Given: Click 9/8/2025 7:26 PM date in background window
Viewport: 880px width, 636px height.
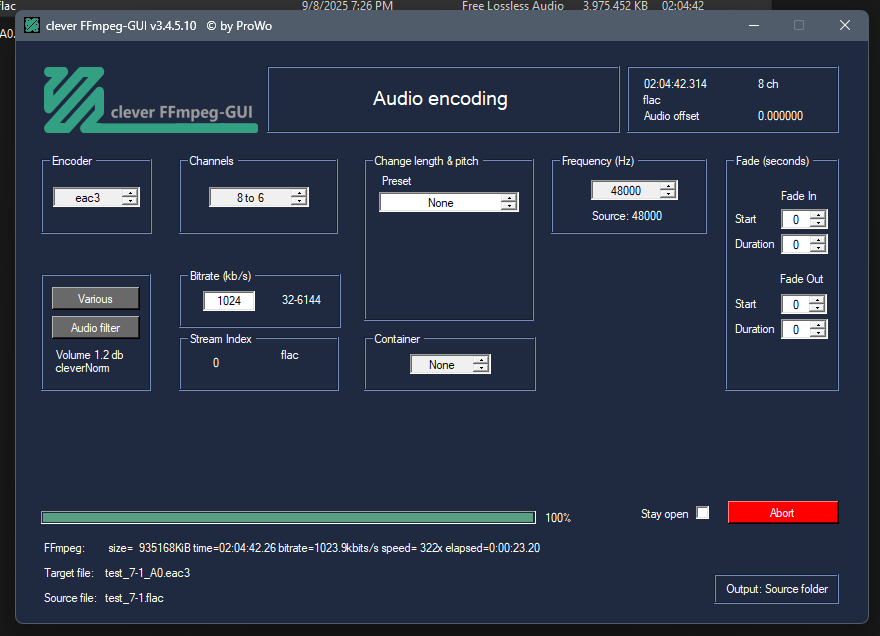Looking at the screenshot, I should coord(347,6).
